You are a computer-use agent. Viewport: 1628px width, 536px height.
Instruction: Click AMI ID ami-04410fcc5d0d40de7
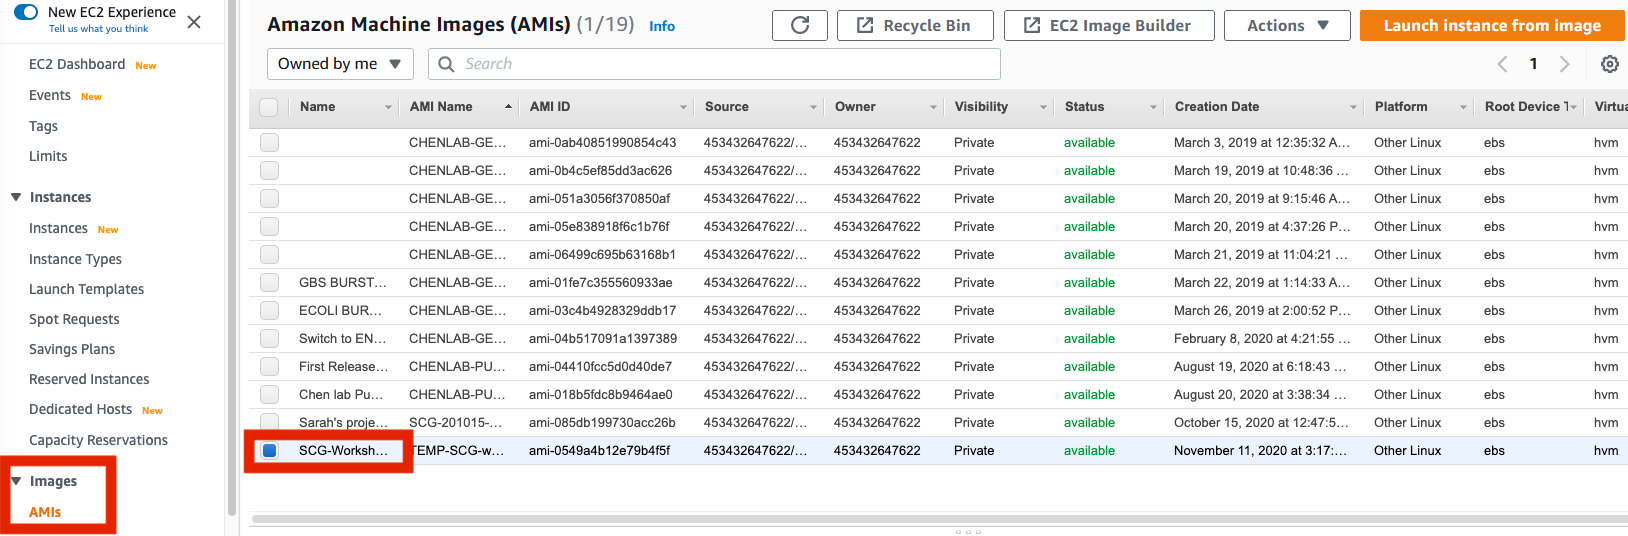tap(600, 367)
